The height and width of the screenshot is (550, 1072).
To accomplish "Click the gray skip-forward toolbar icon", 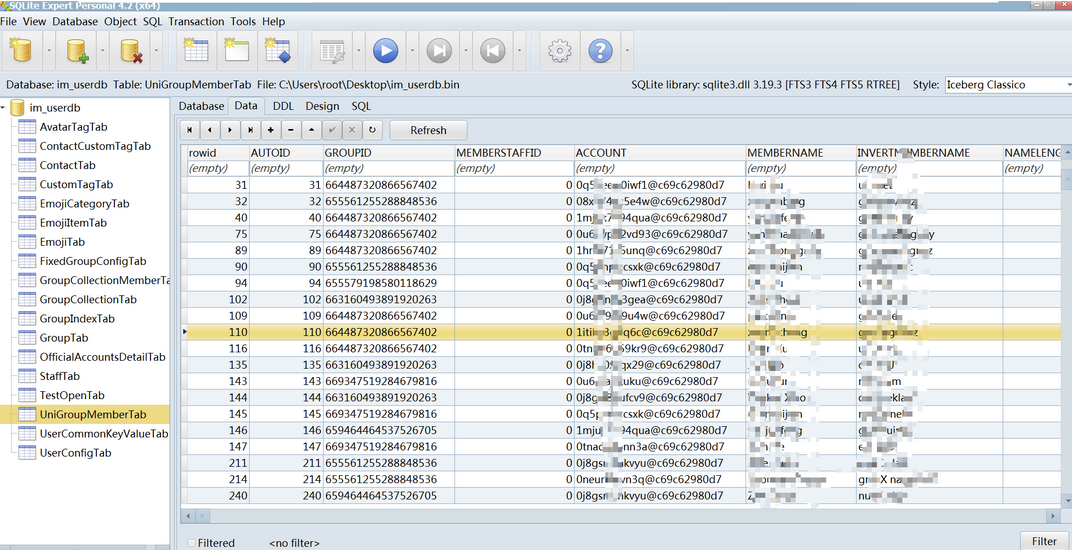I will (440, 51).
